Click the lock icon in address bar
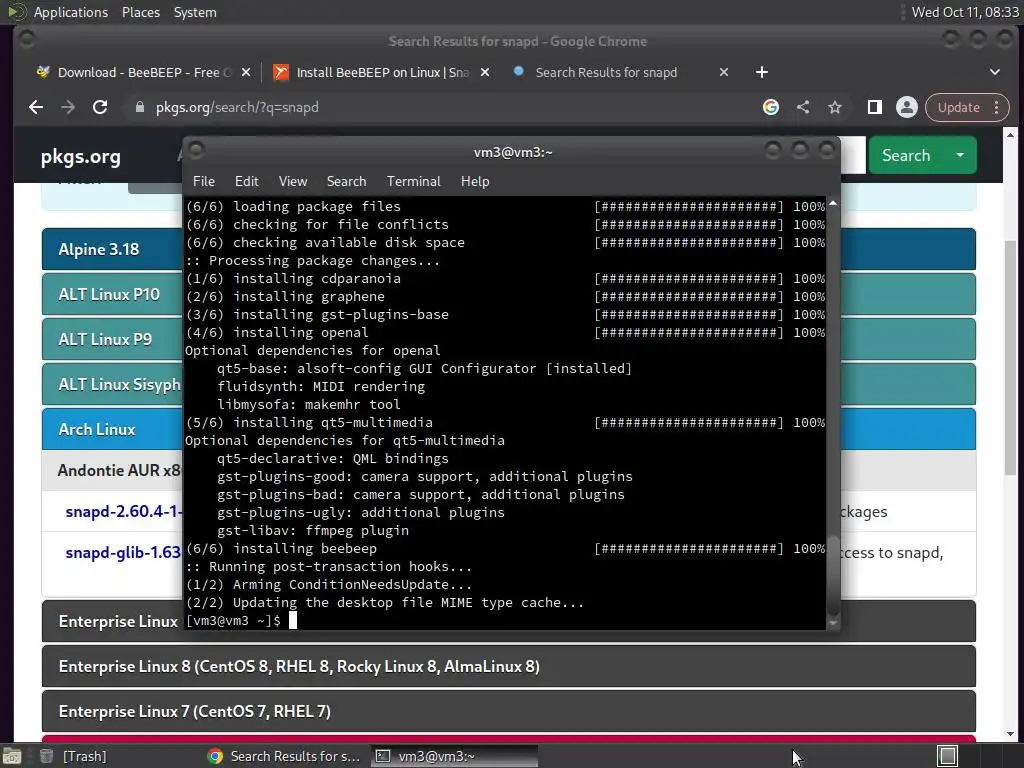1024x768 pixels. pyautogui.click(x=140, y=107)
